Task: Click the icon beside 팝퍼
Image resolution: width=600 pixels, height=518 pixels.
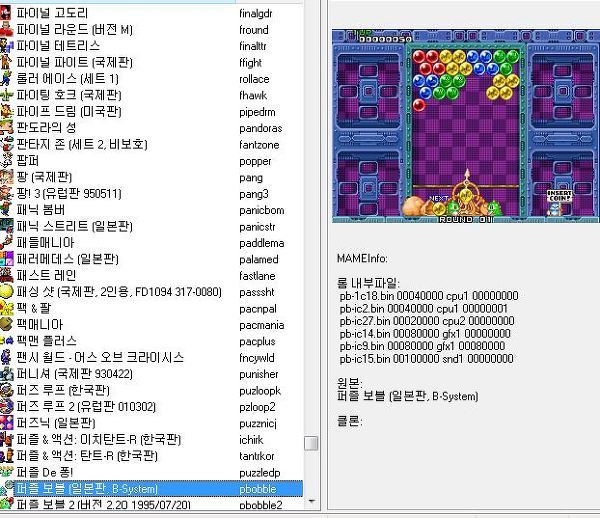Action: click(x=6, y=160)
